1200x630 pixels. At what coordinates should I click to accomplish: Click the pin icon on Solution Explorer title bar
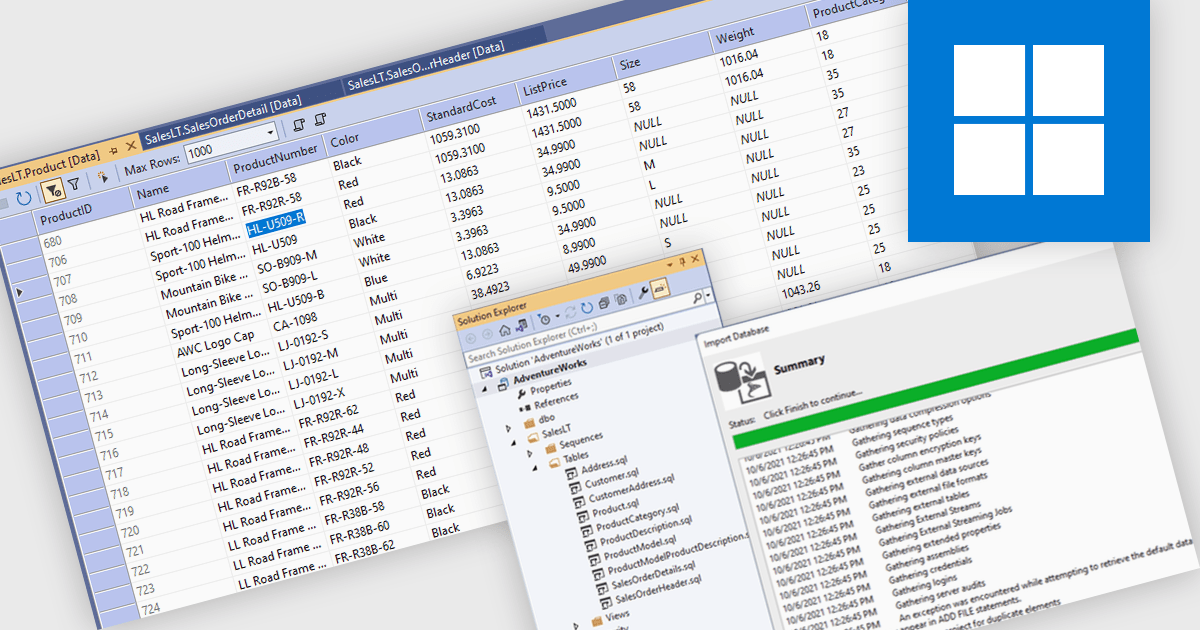pos(683,262)
